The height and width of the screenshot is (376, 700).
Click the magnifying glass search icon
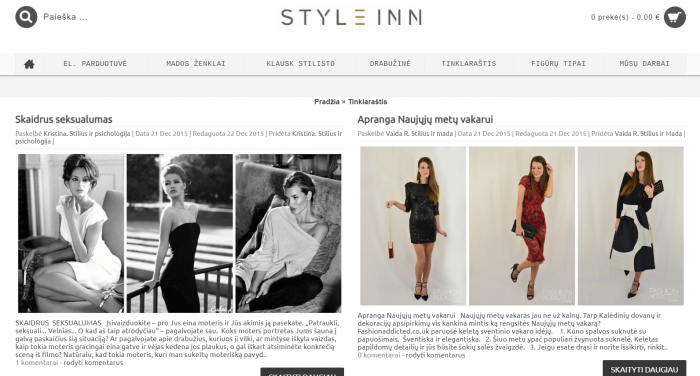[26, 17]
